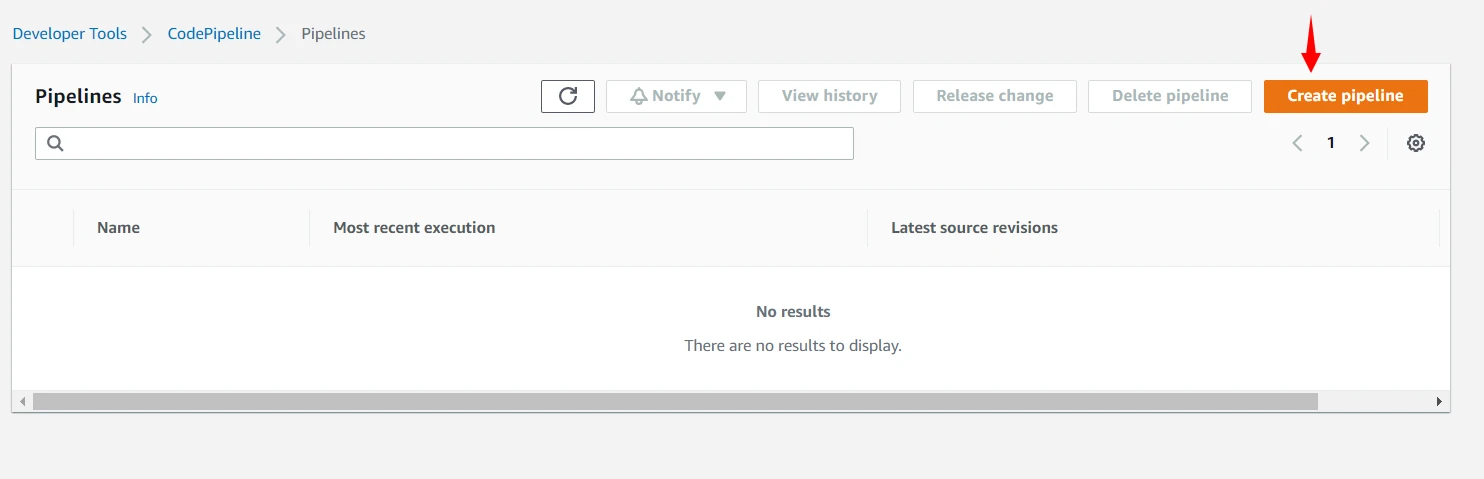Open the table preferences gear icon
1484x479 pixels.
1415,143
